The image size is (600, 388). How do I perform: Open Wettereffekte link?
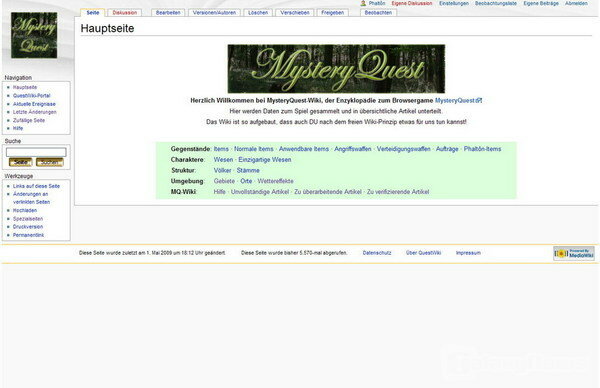click(276, 181)
